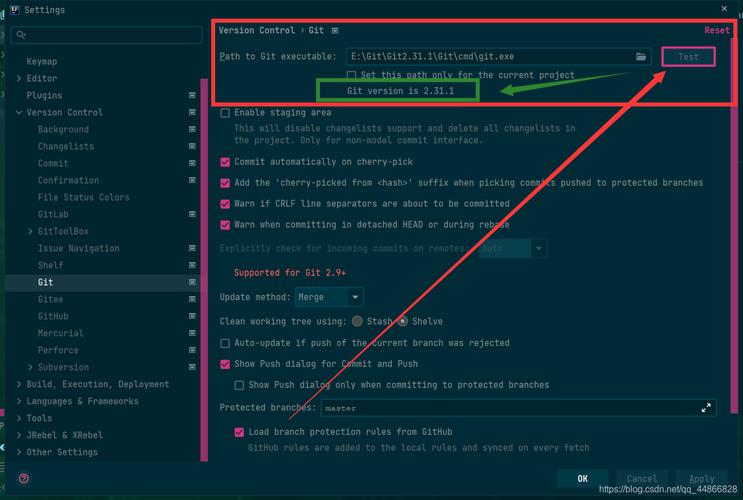Open help via the question mark icon
The image size is (743, 500).
click(x=24, y=479)
